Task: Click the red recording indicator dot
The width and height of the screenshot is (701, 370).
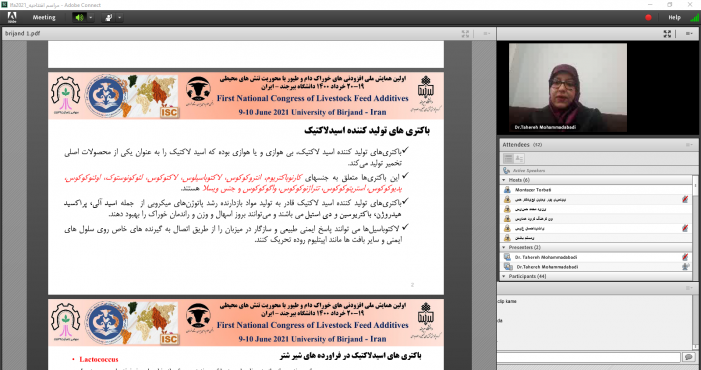Action: coord(648,17)
